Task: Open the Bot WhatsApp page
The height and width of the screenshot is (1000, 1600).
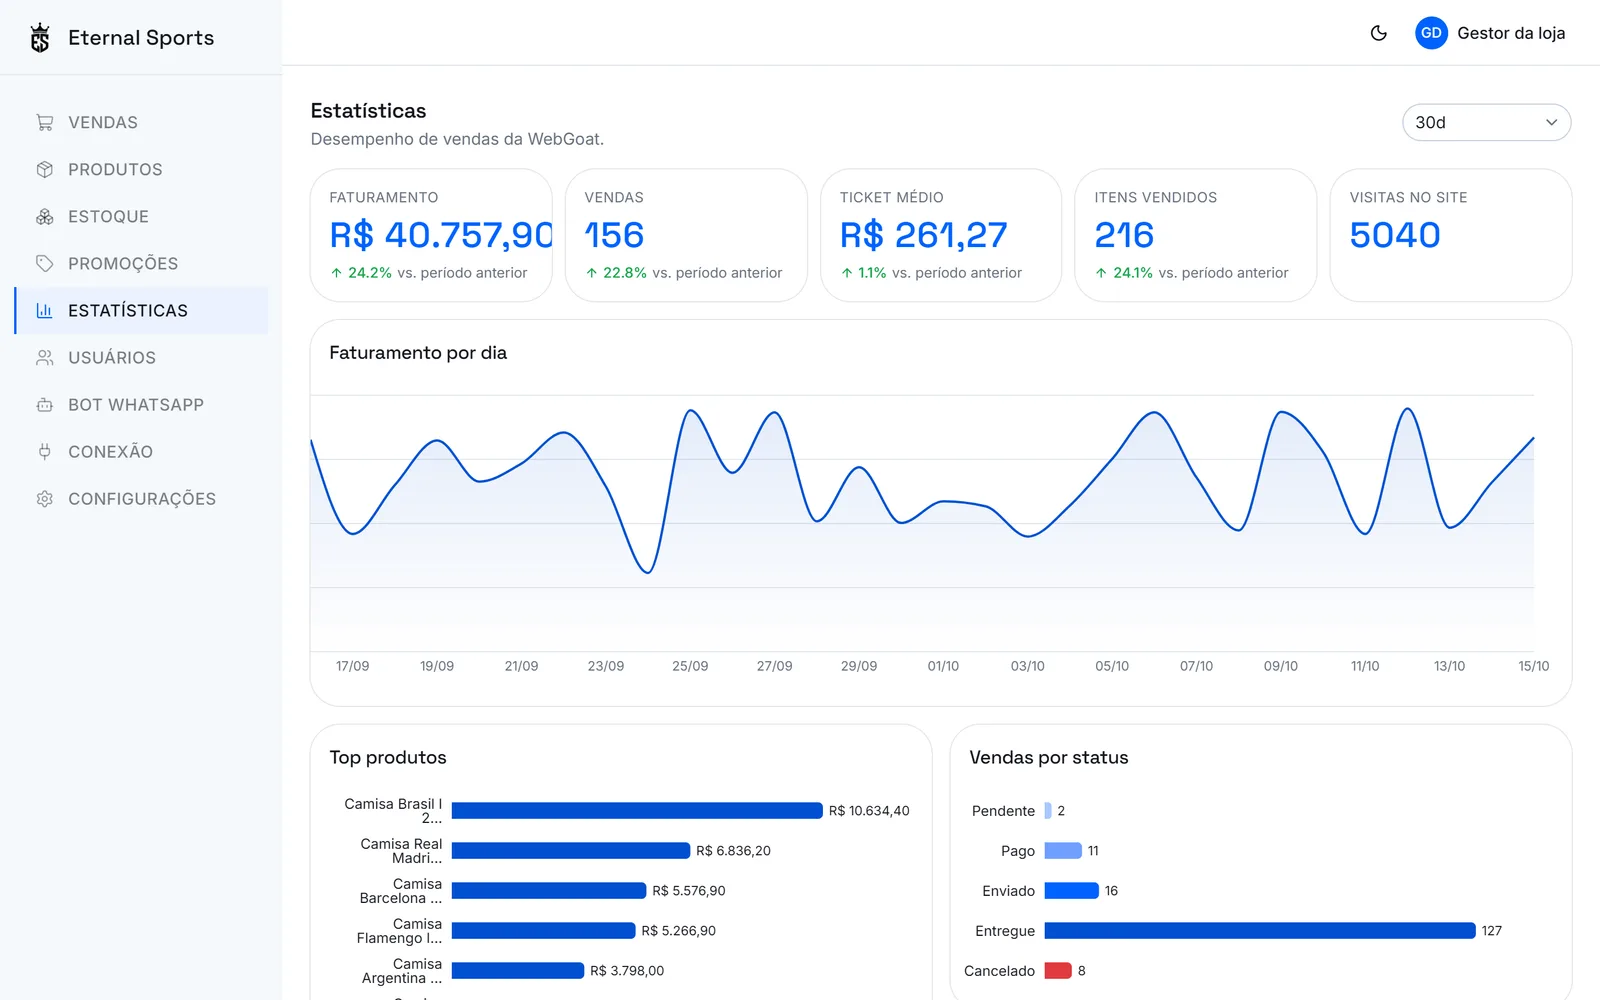Action: [142, 405]
